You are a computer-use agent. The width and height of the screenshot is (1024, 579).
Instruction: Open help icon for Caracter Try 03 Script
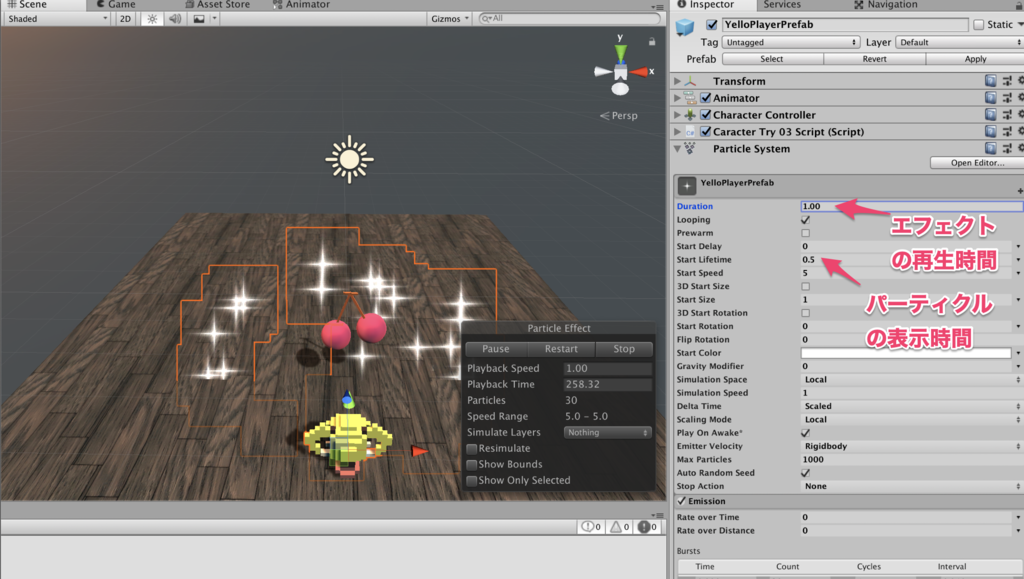(x=991, y=132)
